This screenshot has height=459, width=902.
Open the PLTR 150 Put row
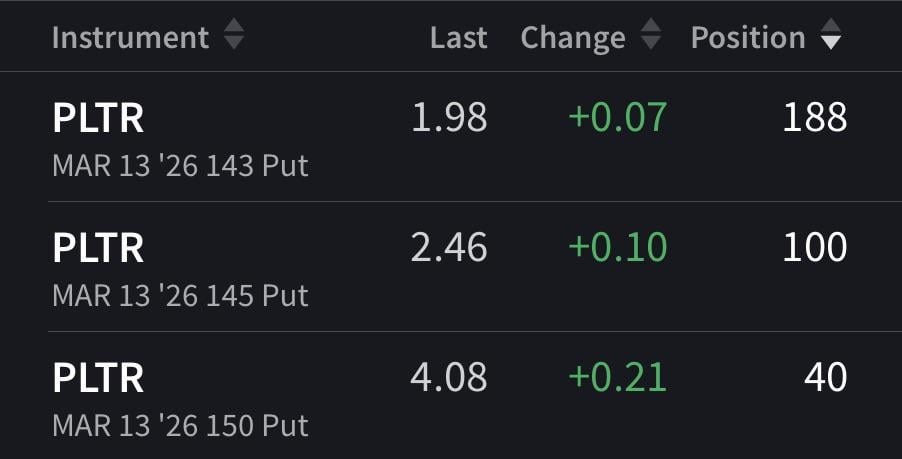tap(98, 378)
